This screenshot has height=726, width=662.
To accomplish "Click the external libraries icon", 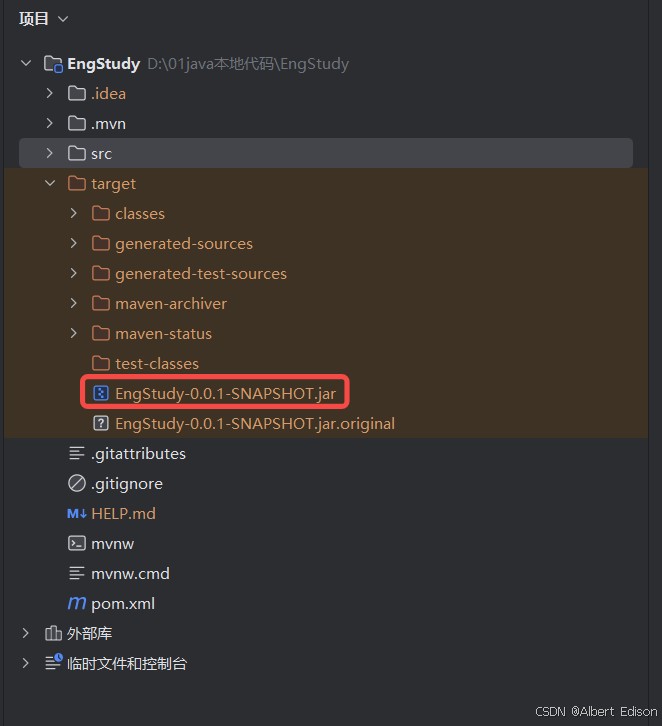I will tap(53, 633).
